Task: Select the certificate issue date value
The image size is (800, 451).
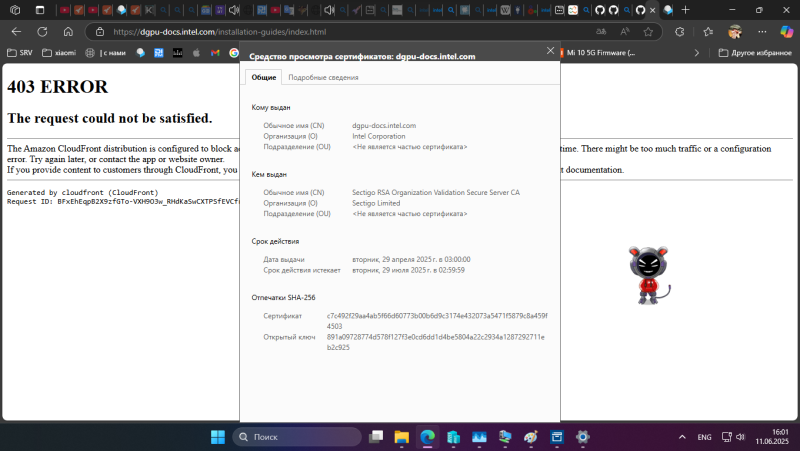Action: point(411,259)
